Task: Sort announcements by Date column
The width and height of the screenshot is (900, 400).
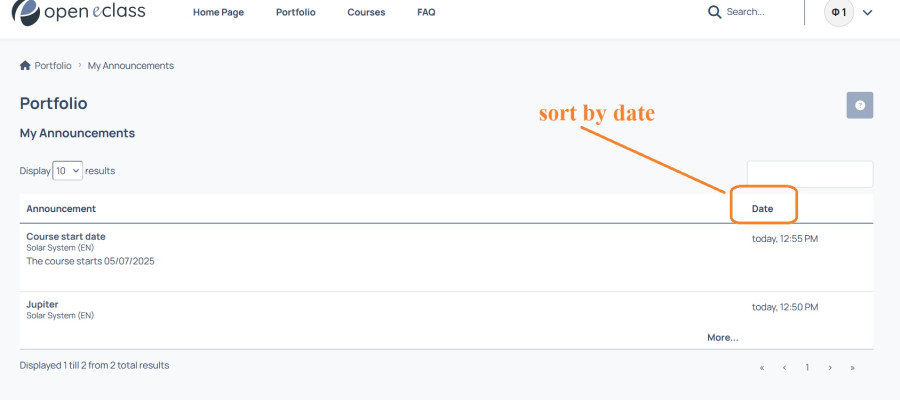Action: coord(762,209)
